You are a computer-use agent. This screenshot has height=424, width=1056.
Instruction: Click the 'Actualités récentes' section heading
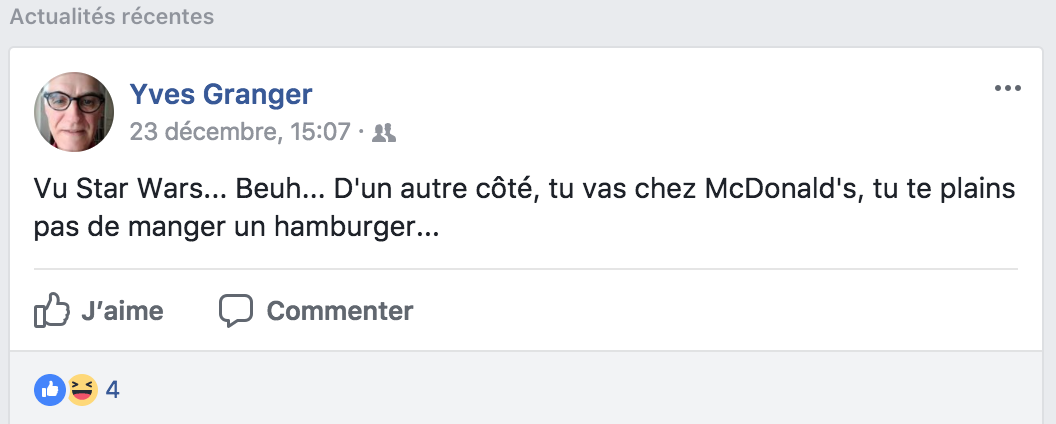tap(112, 16)
